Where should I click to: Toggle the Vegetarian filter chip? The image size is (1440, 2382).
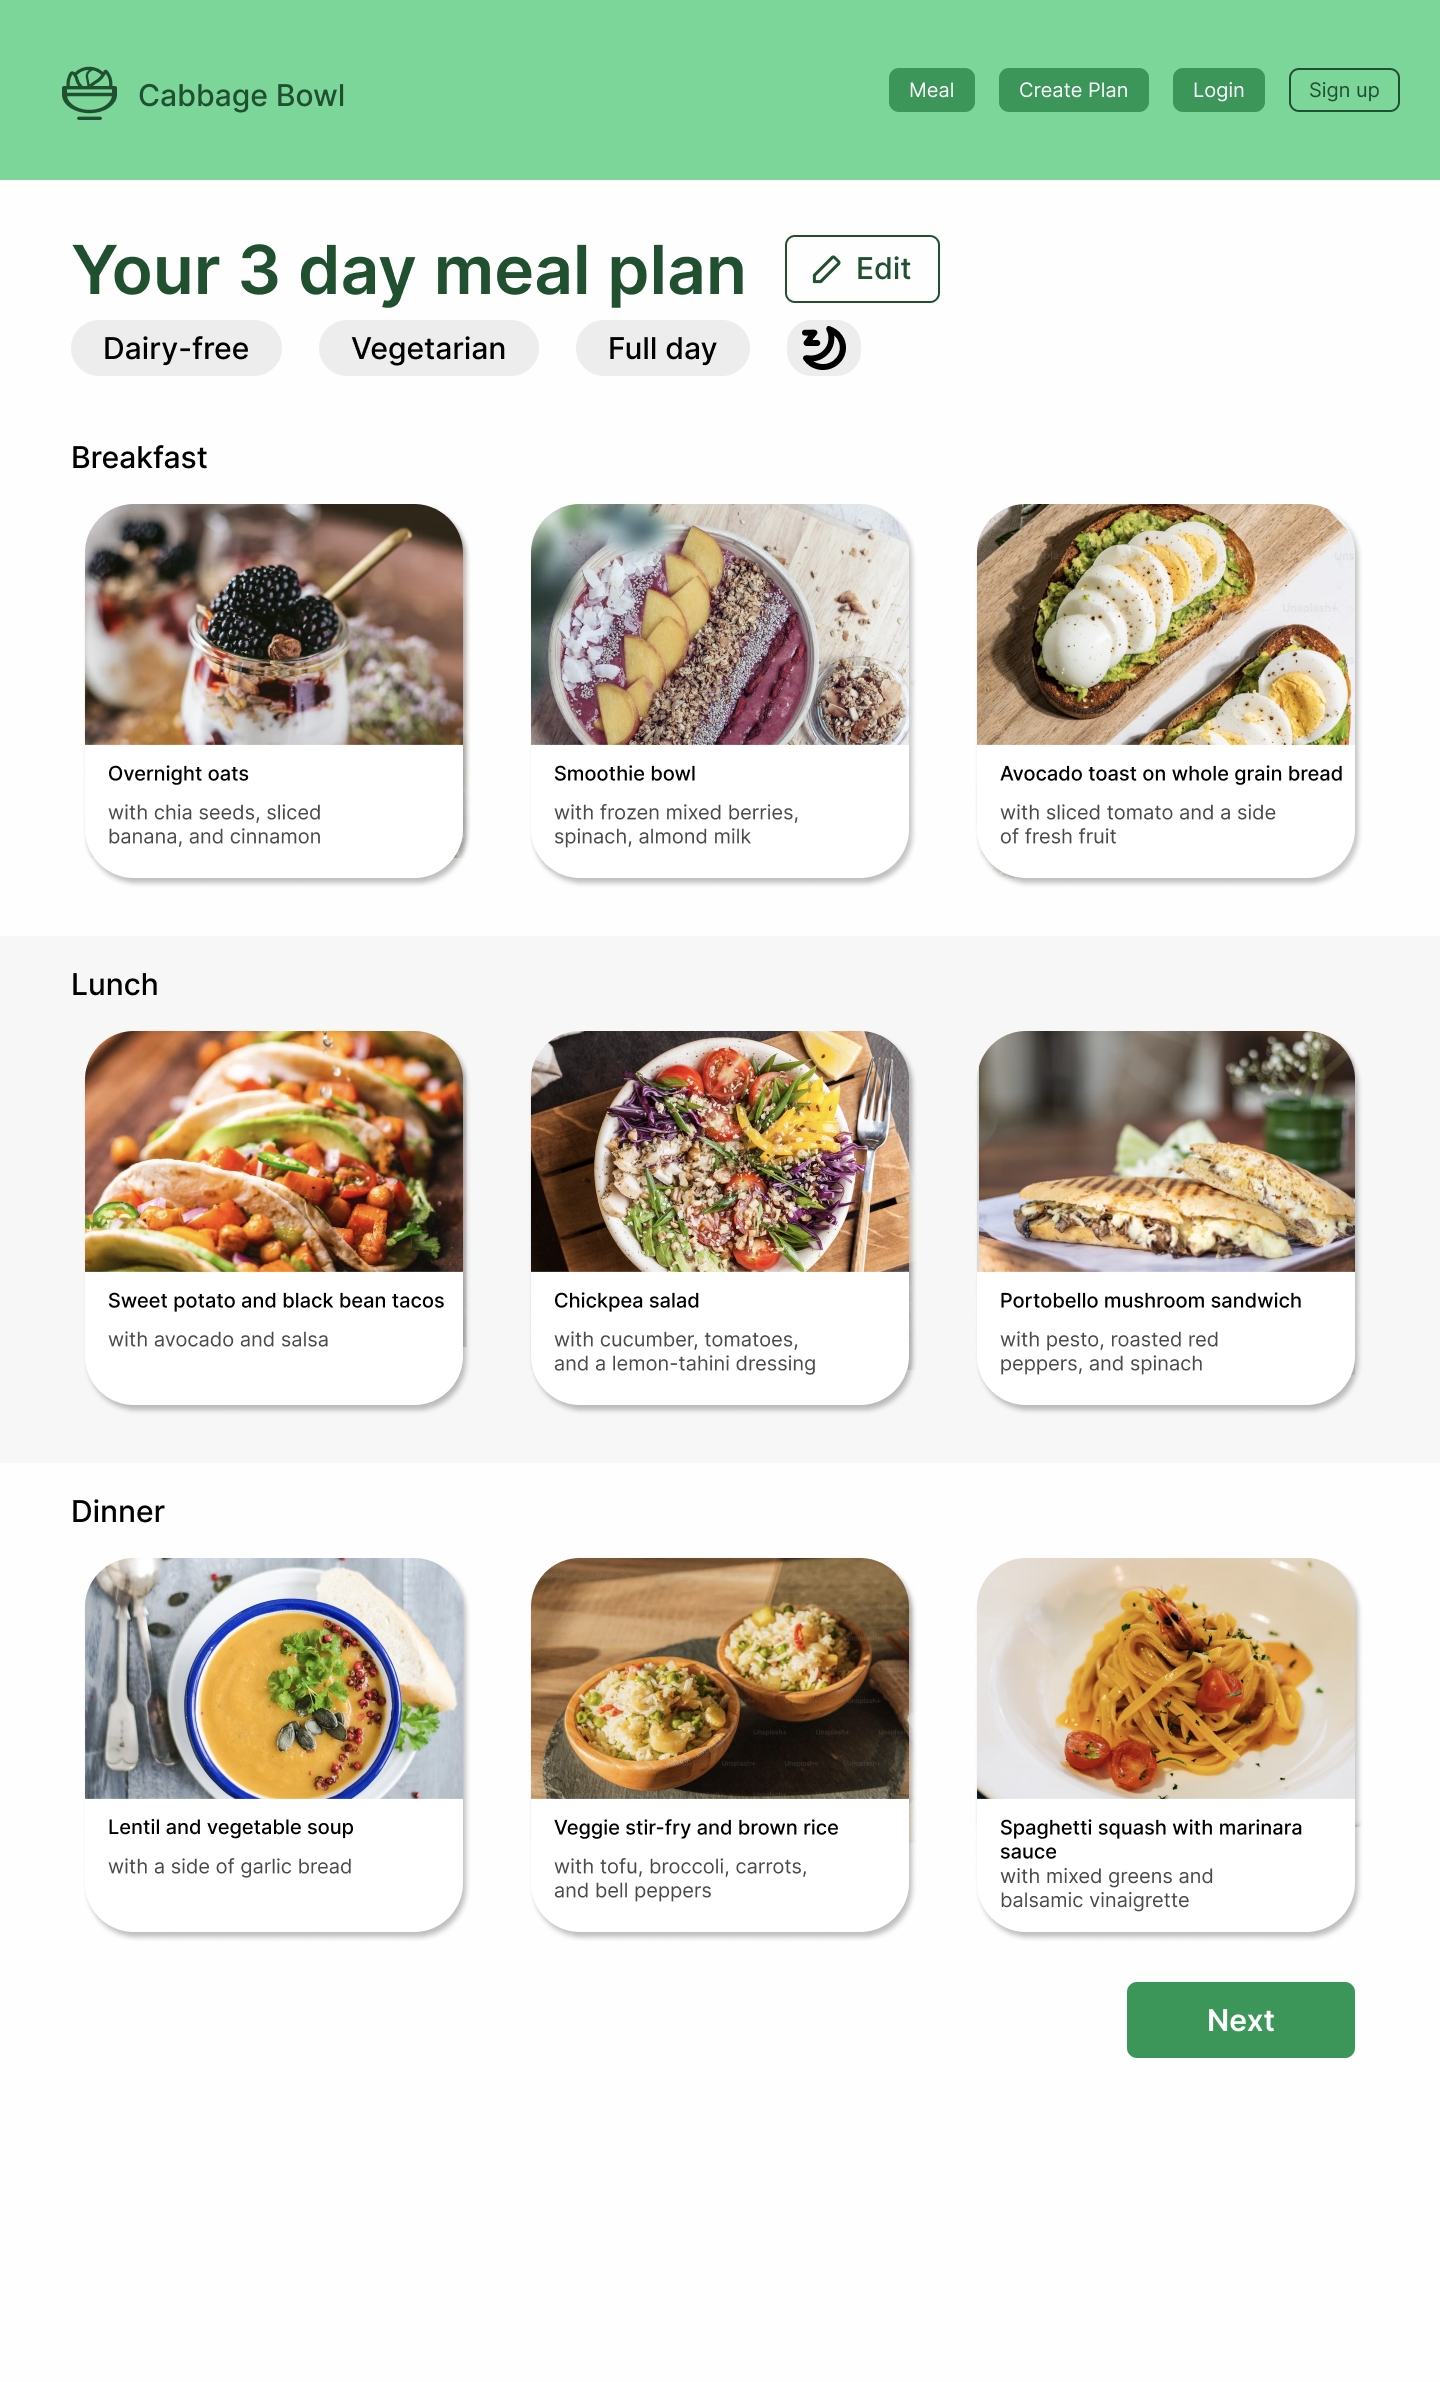click(x=428, y=348)
